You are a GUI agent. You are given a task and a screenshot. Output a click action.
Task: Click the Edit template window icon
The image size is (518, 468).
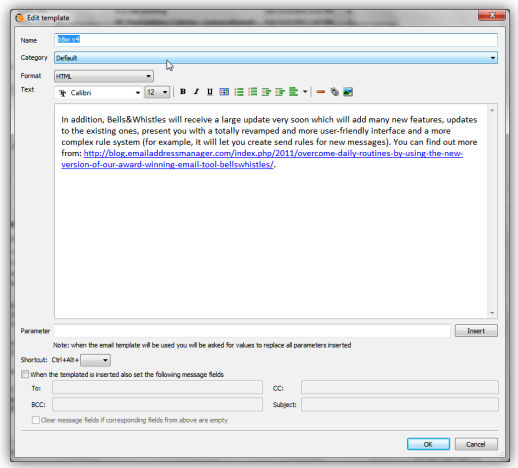(x=20, y=18)
